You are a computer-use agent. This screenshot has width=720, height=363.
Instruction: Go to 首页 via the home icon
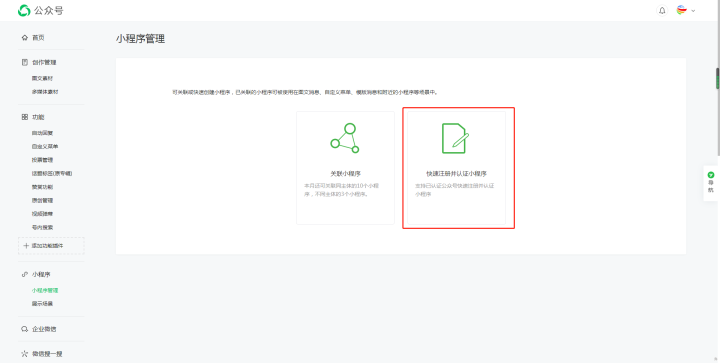coord(24,38)
